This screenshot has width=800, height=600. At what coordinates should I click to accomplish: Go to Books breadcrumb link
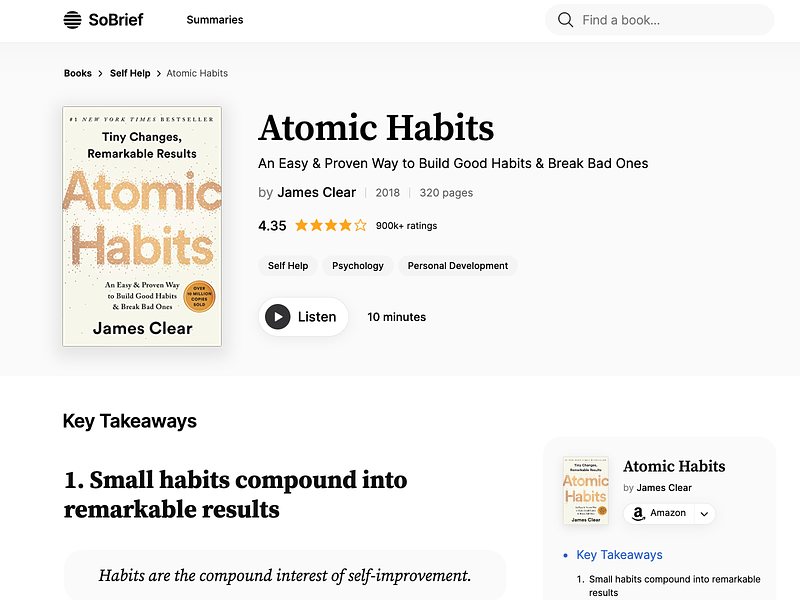click(x=78, y=73)
